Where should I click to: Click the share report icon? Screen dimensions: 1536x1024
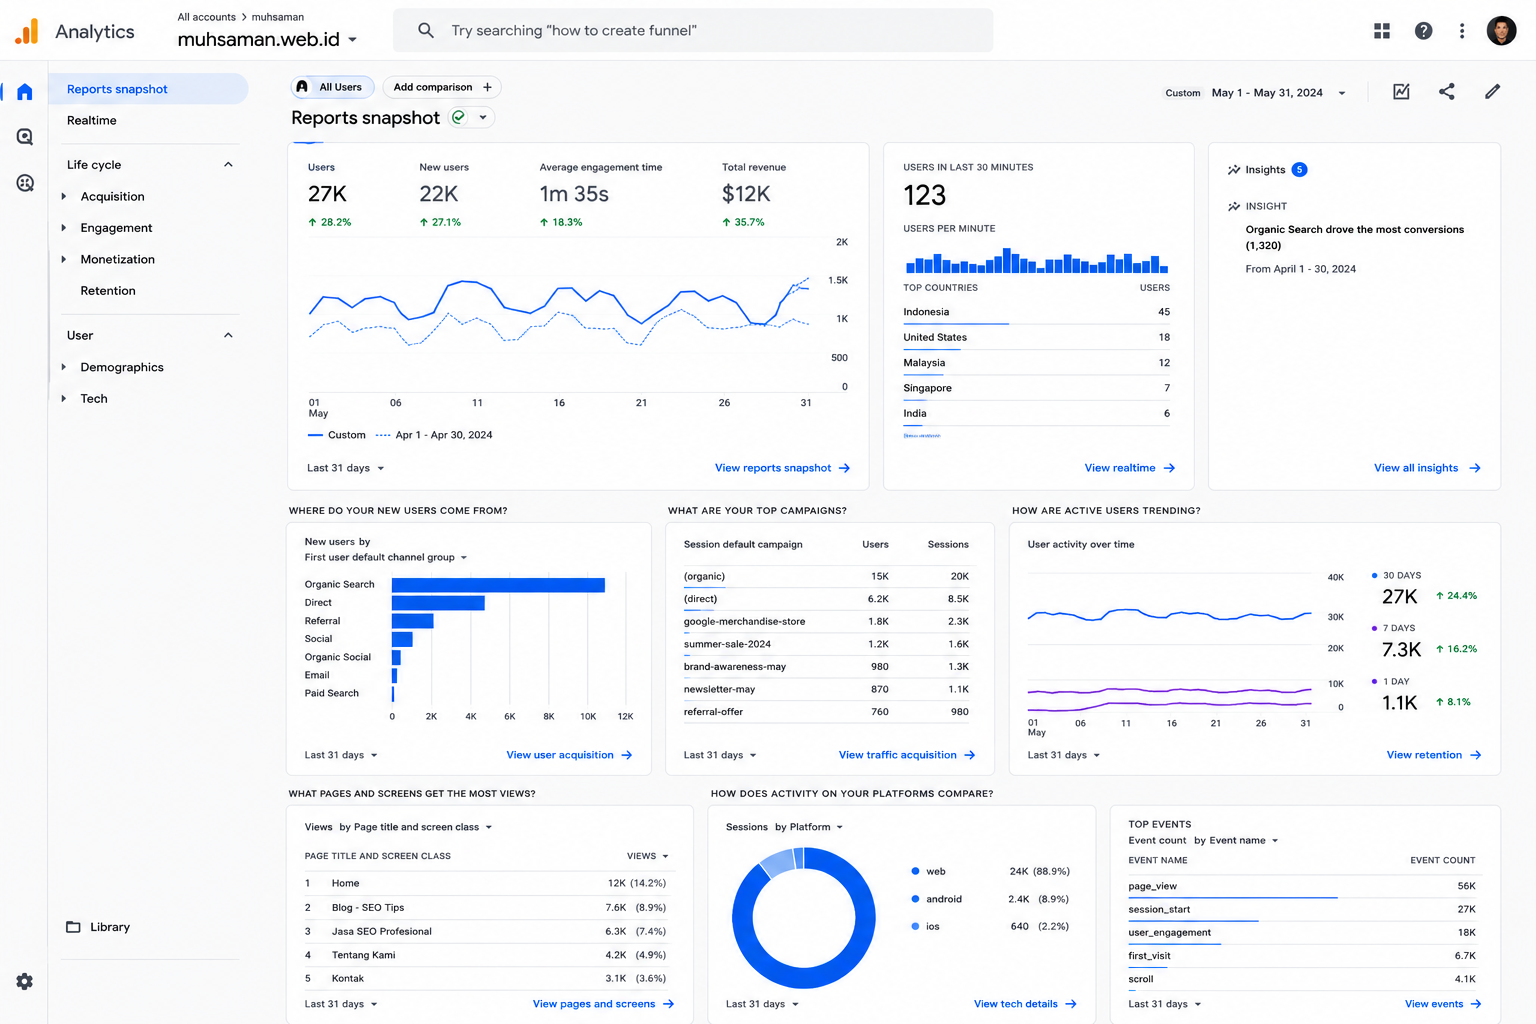[1447, 91]
